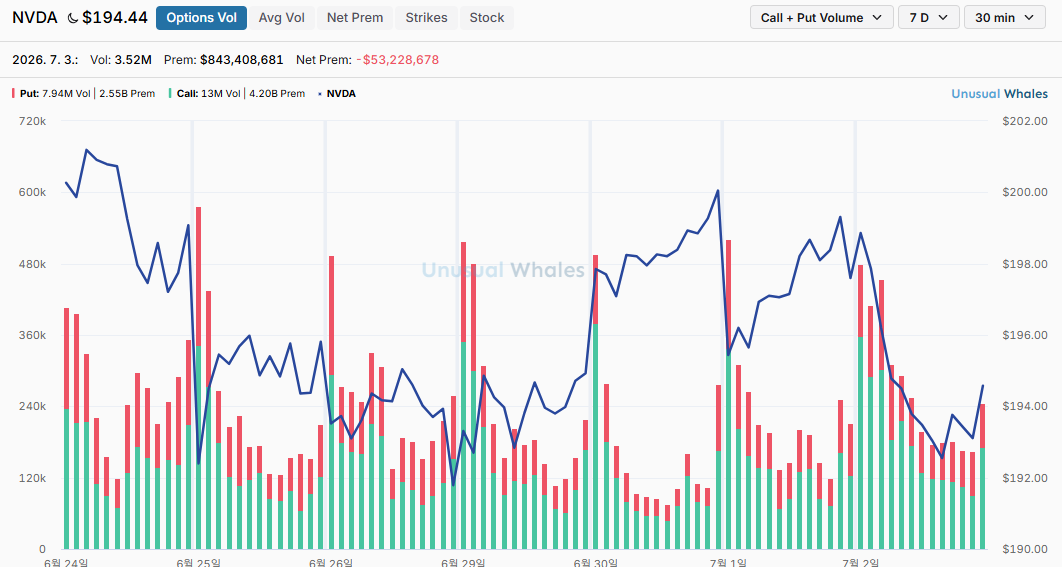
Task: Click the date label 2026. 7. 3.
Action: click(45, 60)
